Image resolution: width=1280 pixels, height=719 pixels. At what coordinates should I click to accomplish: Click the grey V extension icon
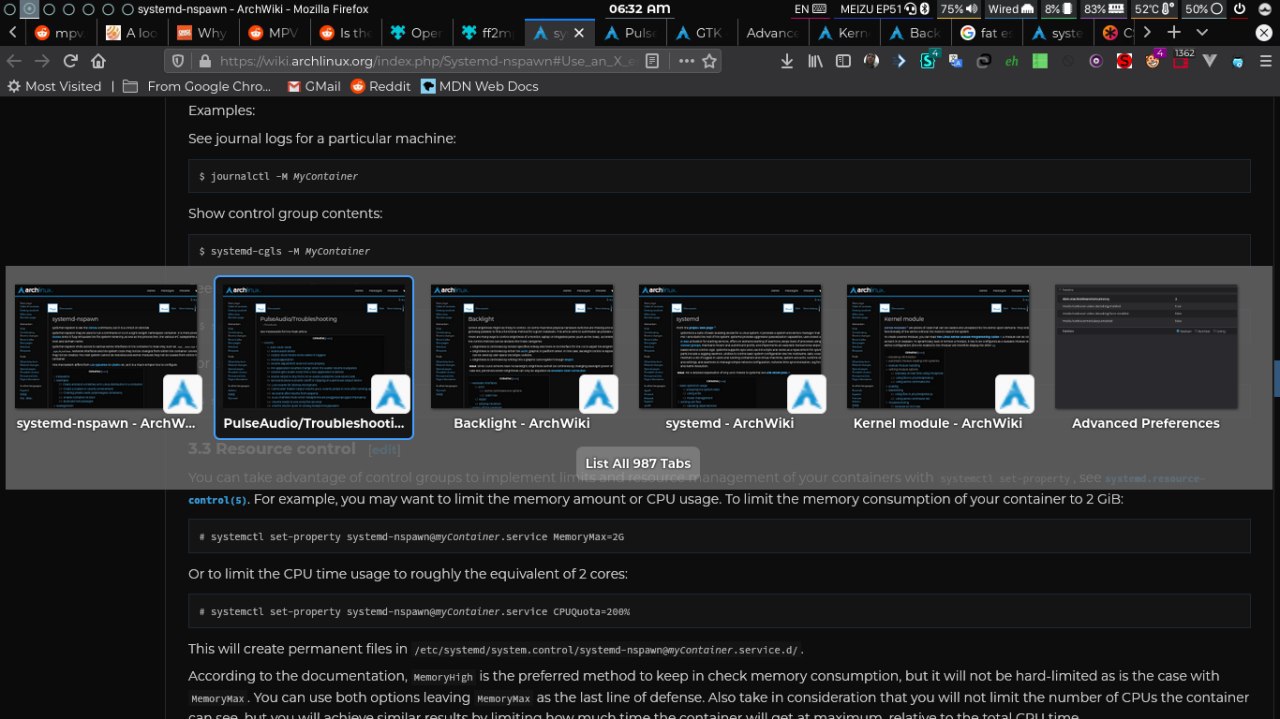1210,61
